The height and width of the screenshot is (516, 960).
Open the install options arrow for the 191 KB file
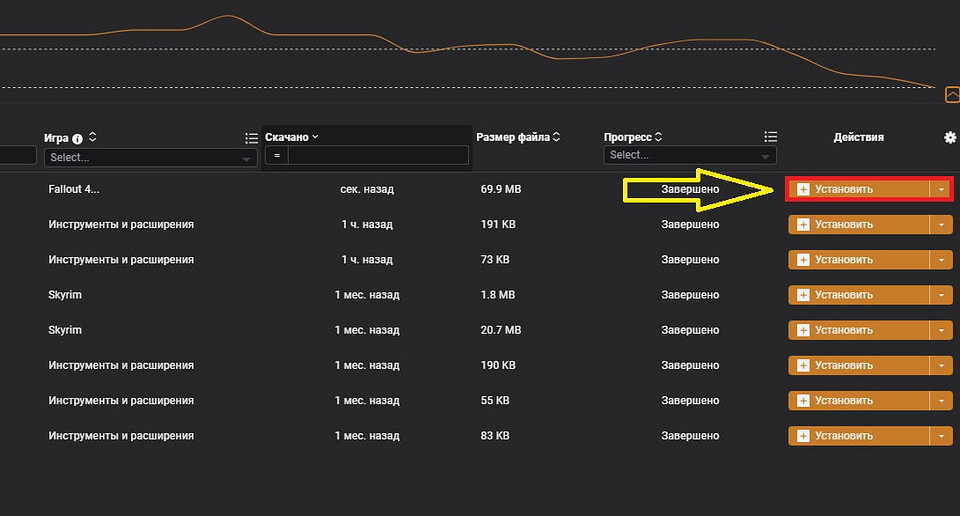tap(941, 225)
